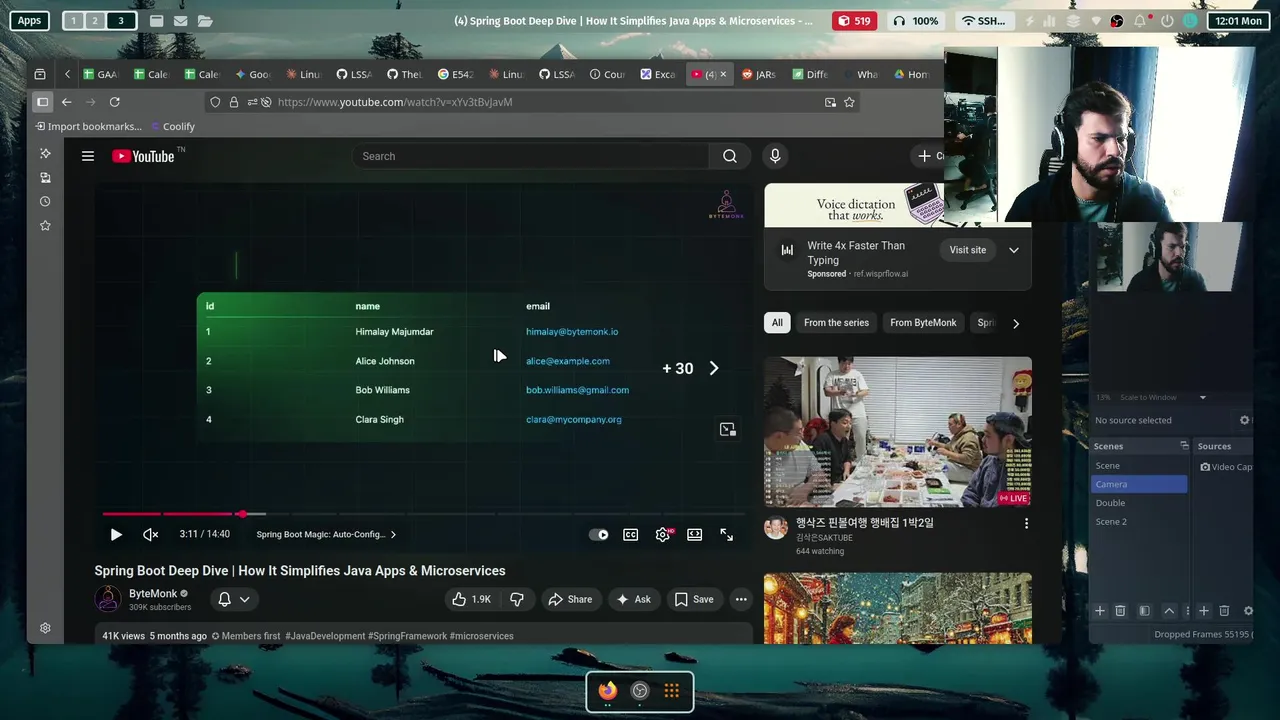Click the miniplayer overlay icon on the video

pyautogui.click(x=728, y=429)
